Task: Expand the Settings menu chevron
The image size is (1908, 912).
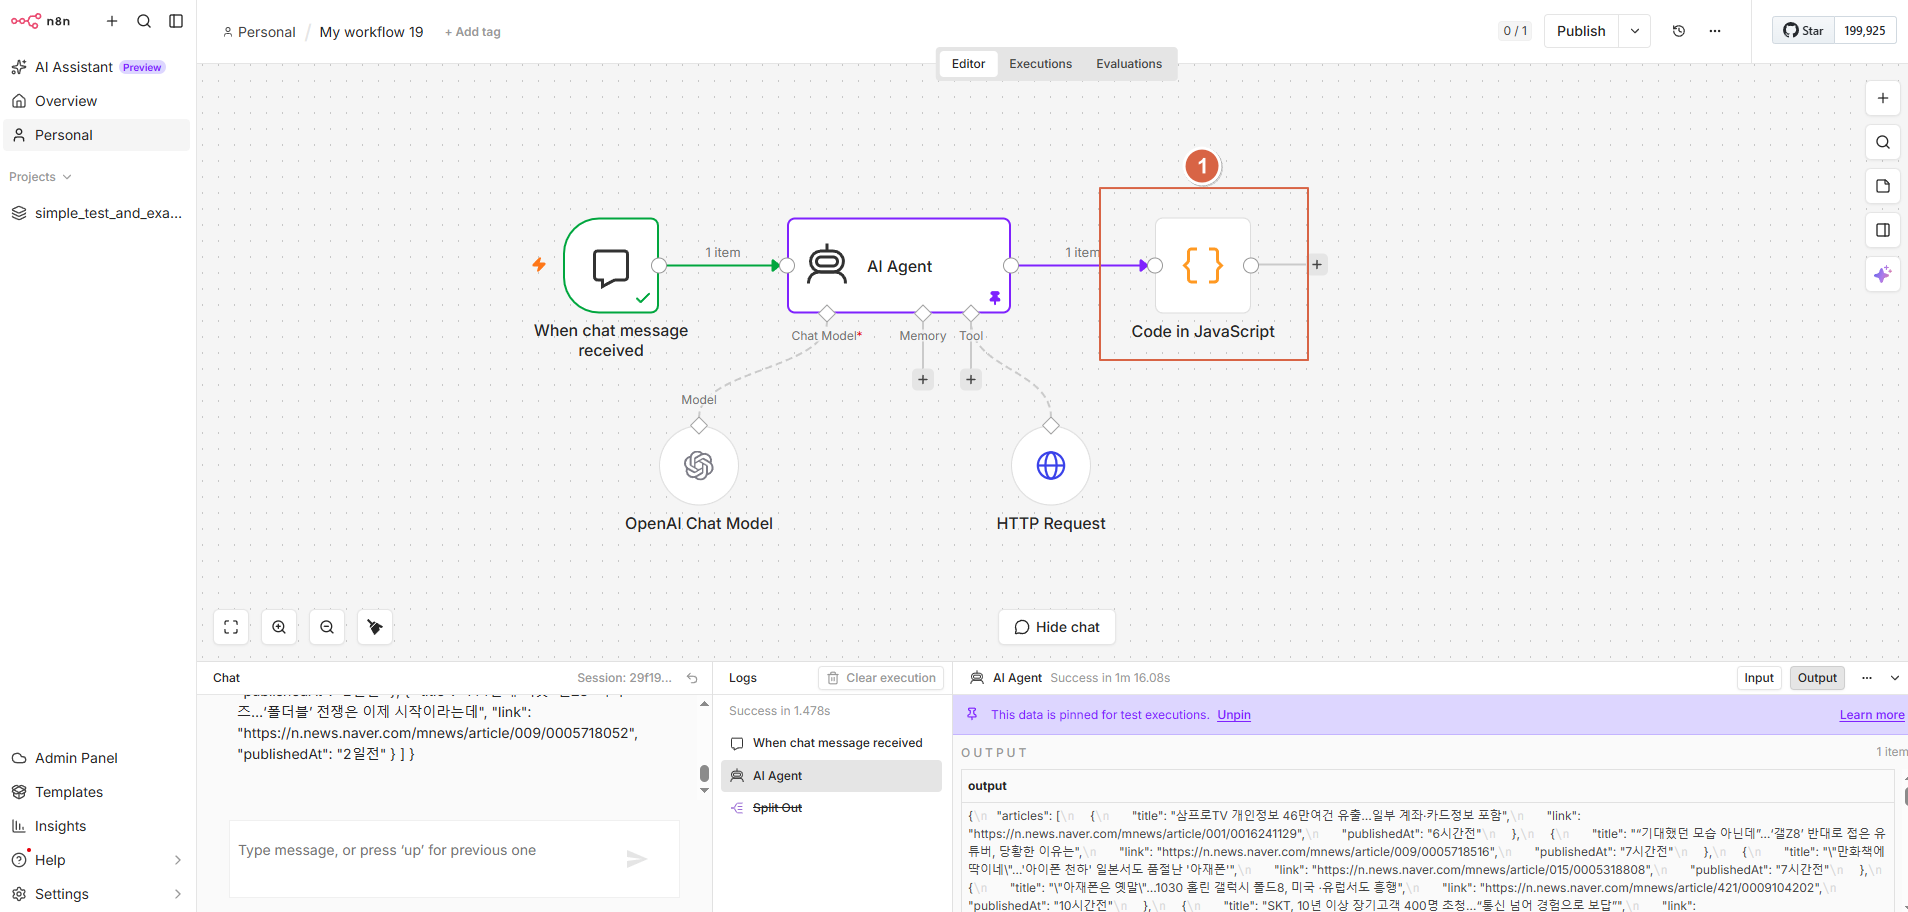Action: click(x=178, y=894)
